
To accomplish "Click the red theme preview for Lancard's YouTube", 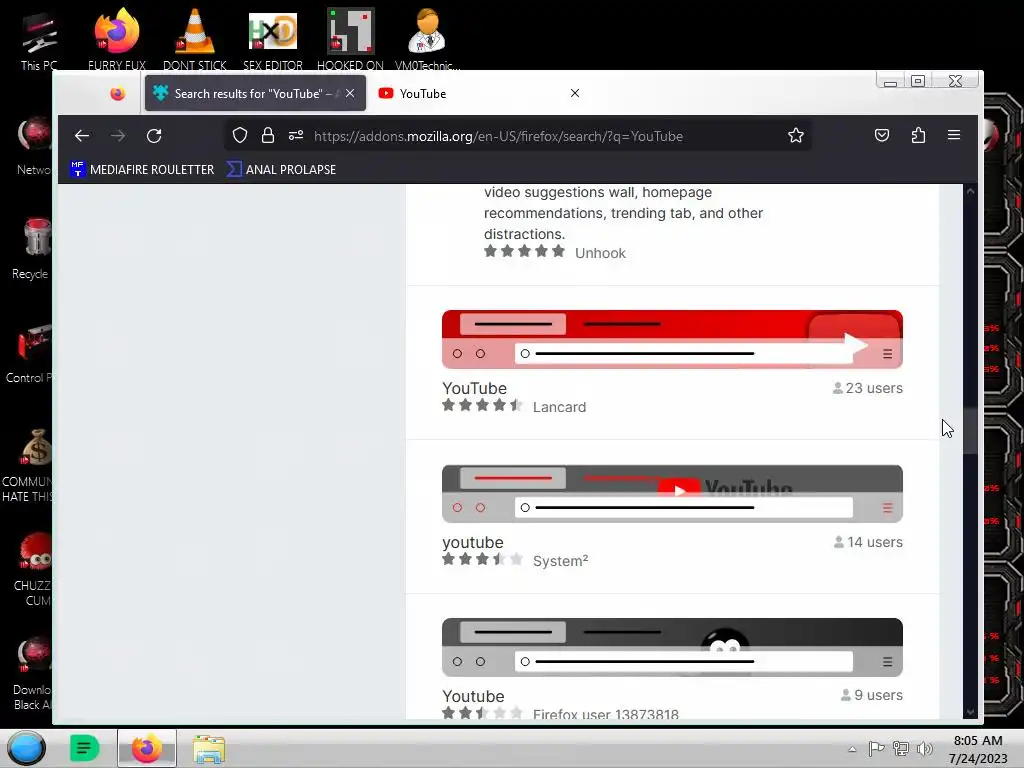I will point(672,340).
